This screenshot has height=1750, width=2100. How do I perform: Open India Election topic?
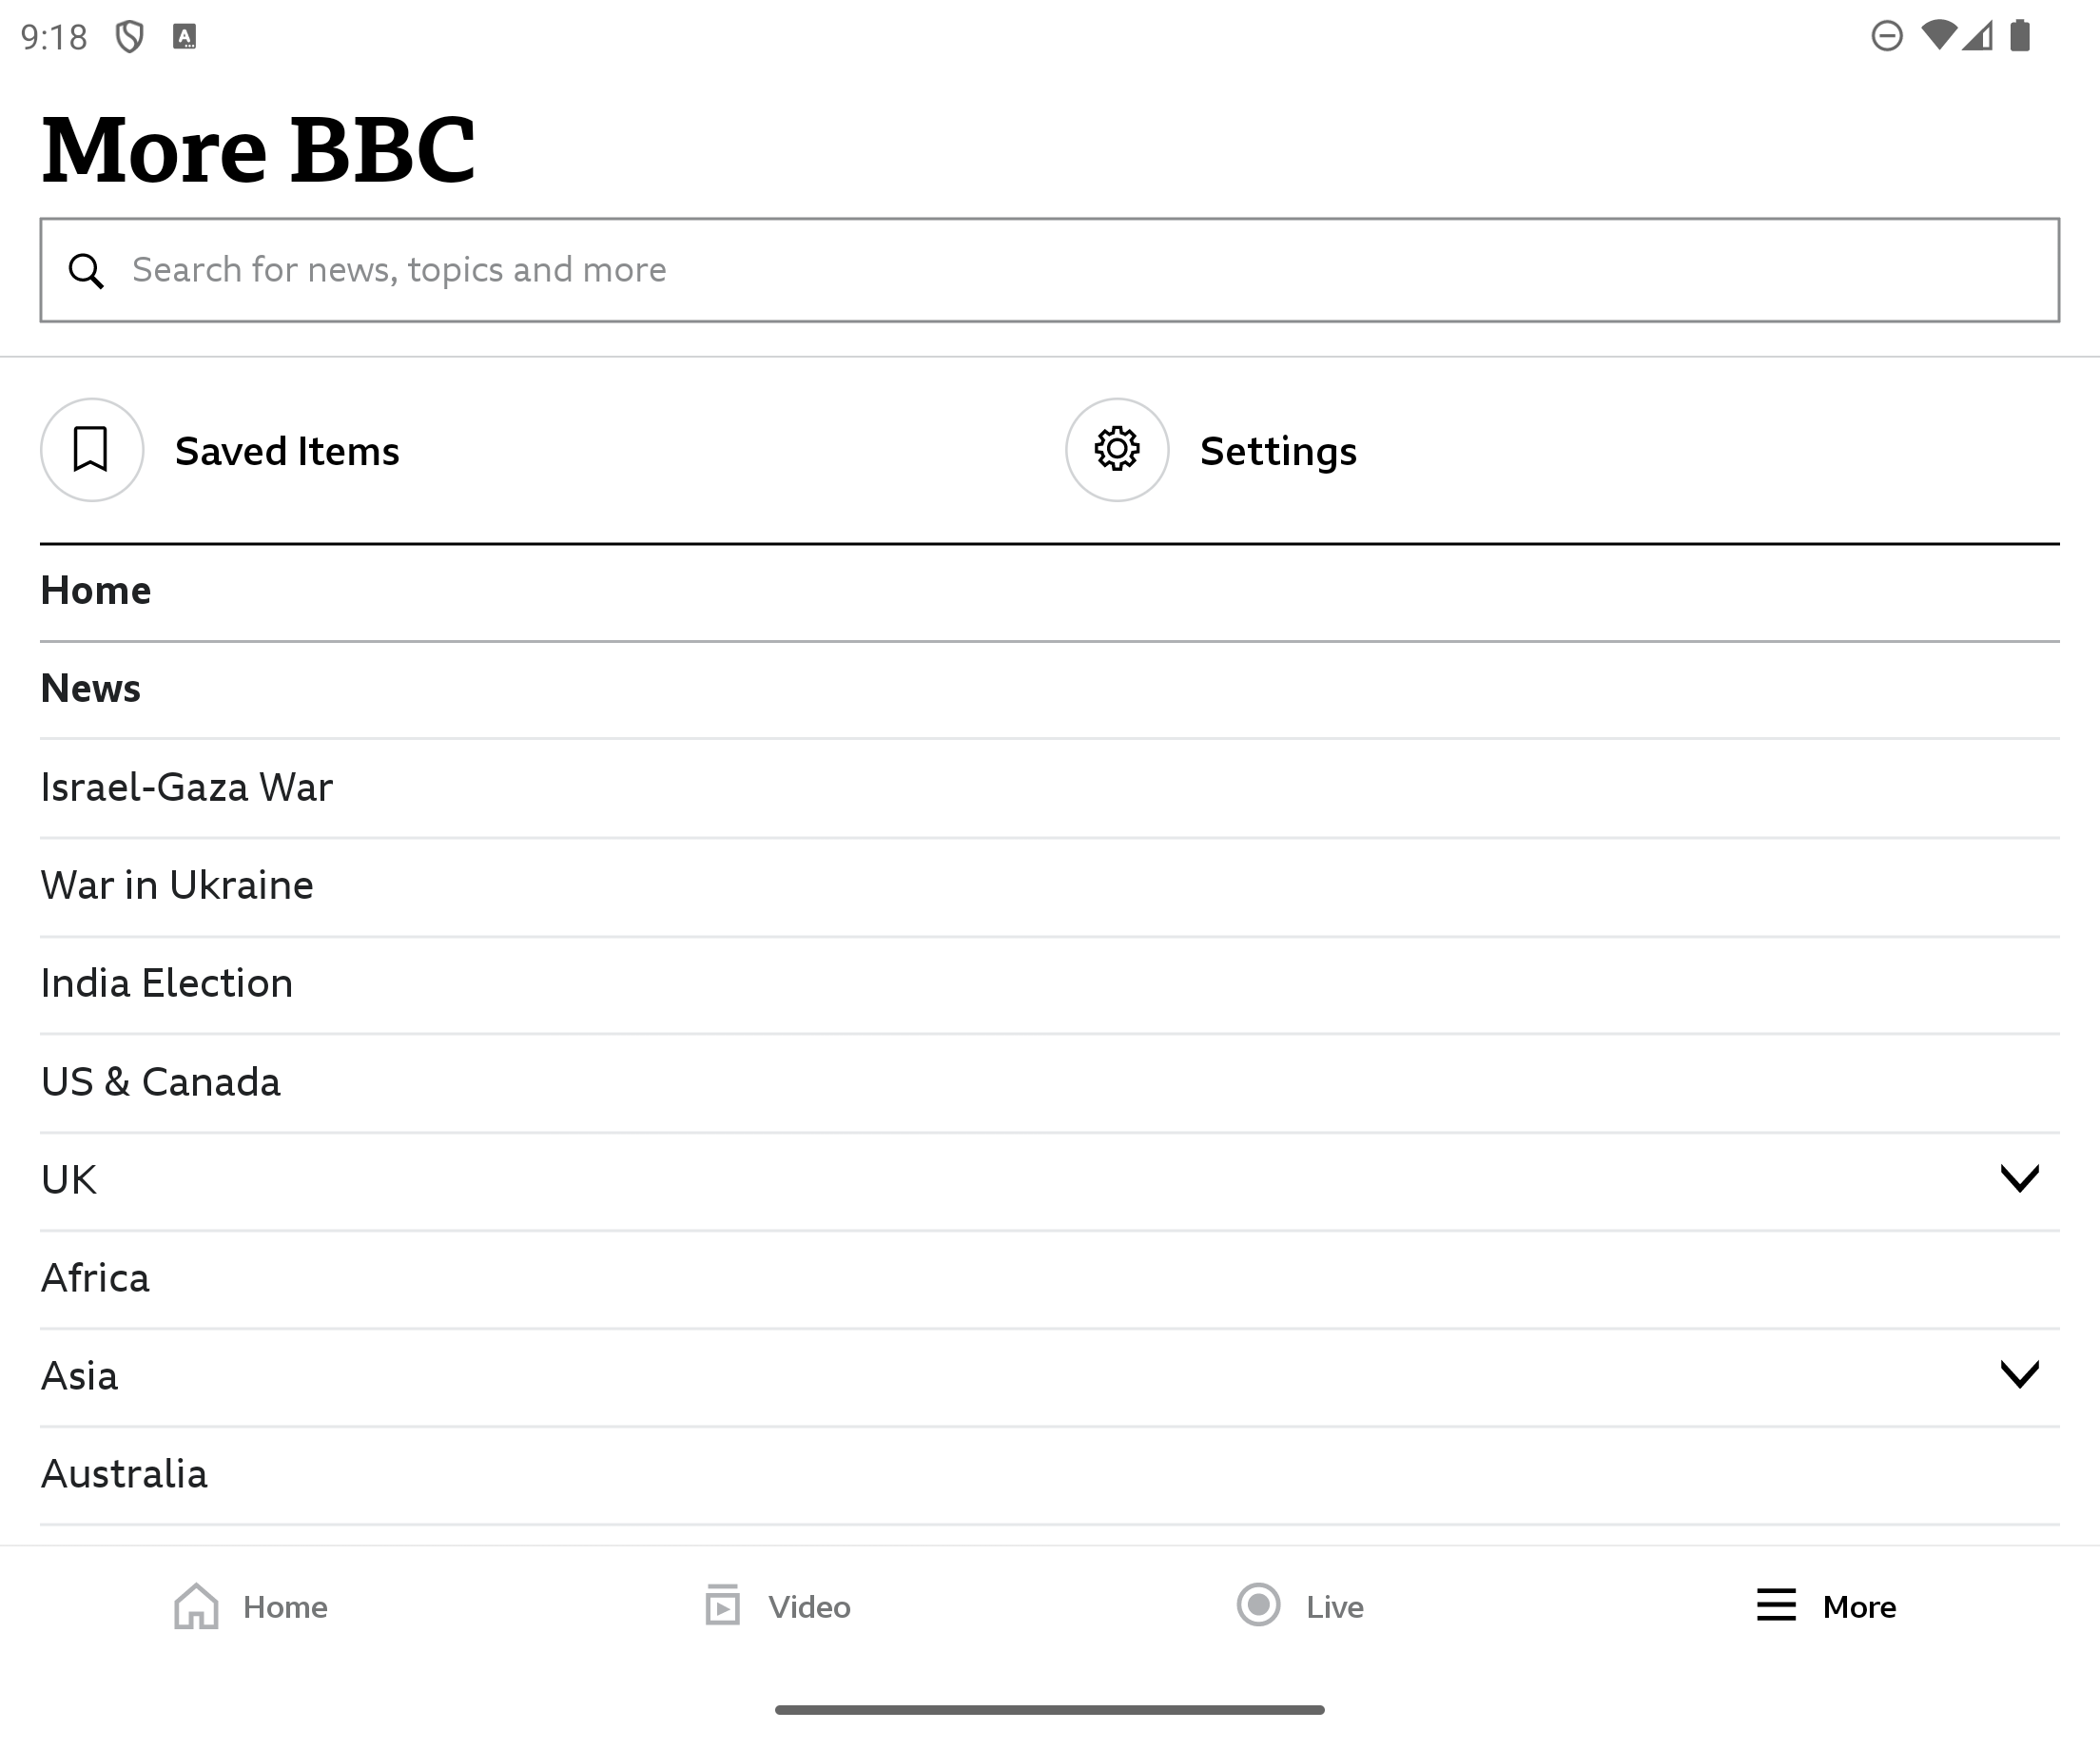coord(1050,984)
